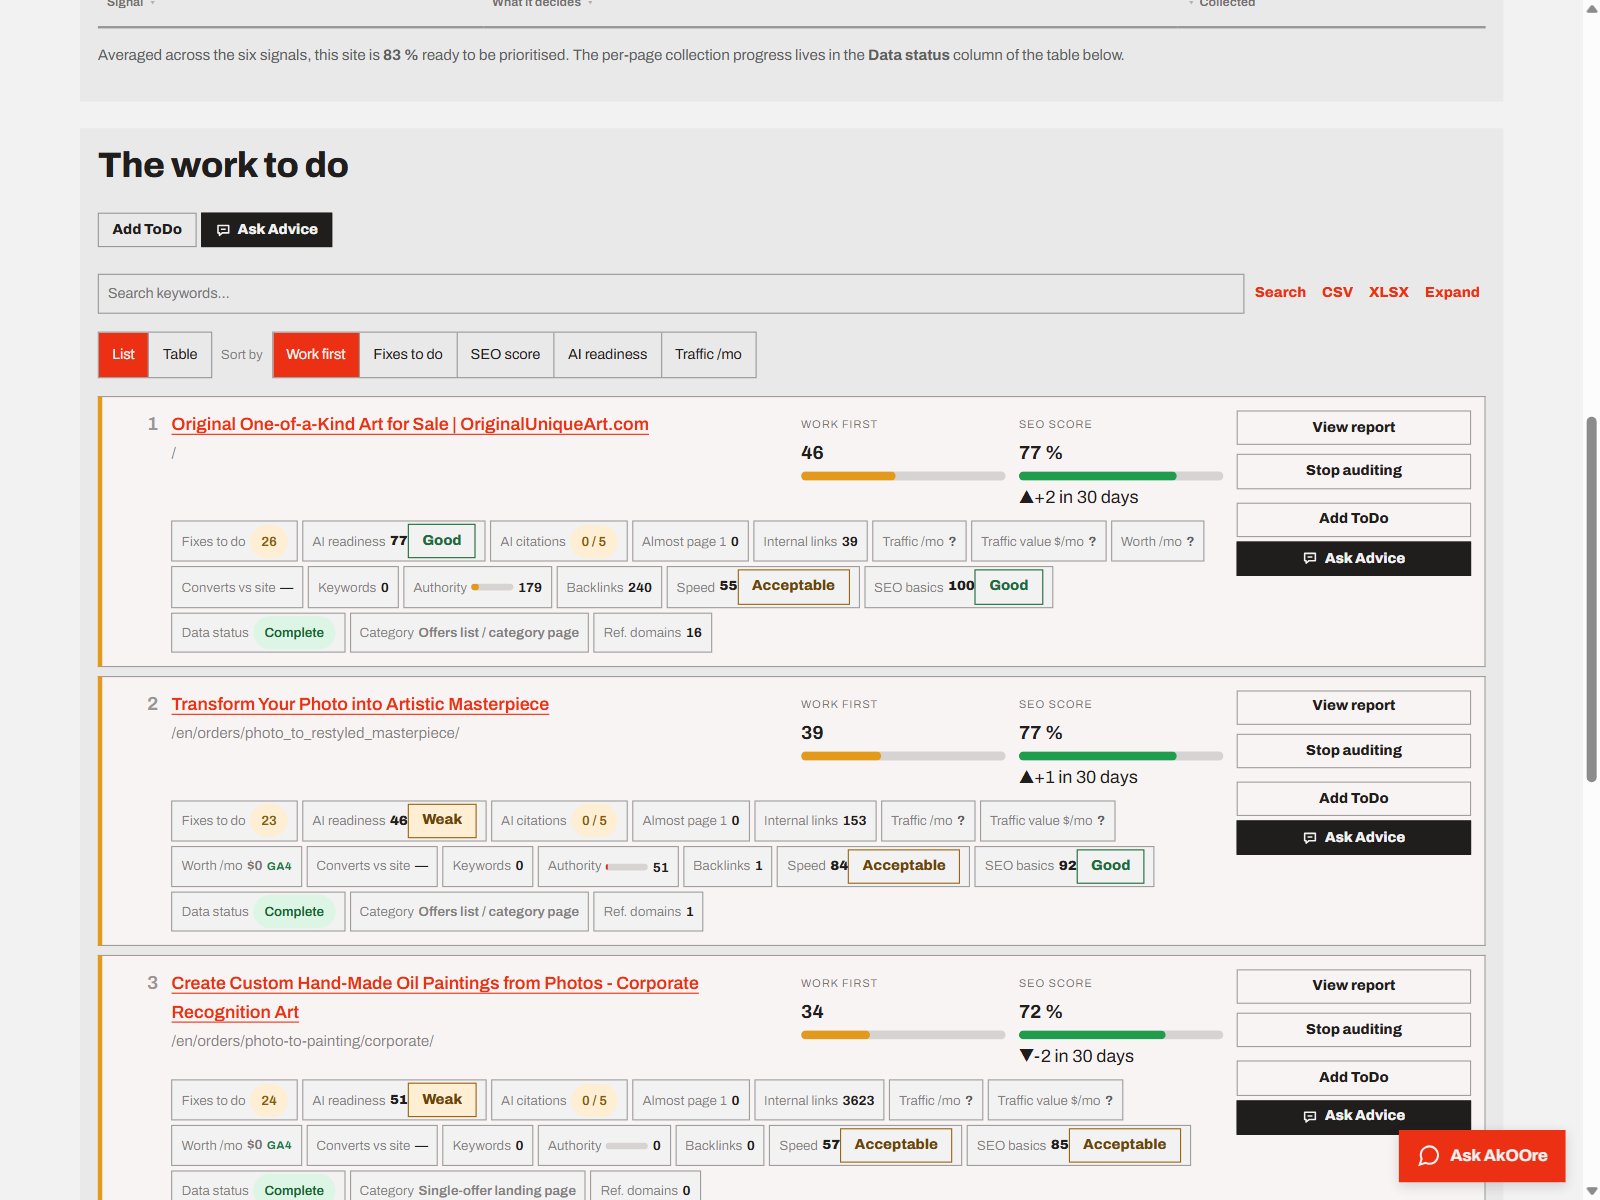Image resolution: width=1600 pixels, height=1200 pixels.
Task: Open Transform Your Photo into Artistic Masterpiece link
Action: 360,704
